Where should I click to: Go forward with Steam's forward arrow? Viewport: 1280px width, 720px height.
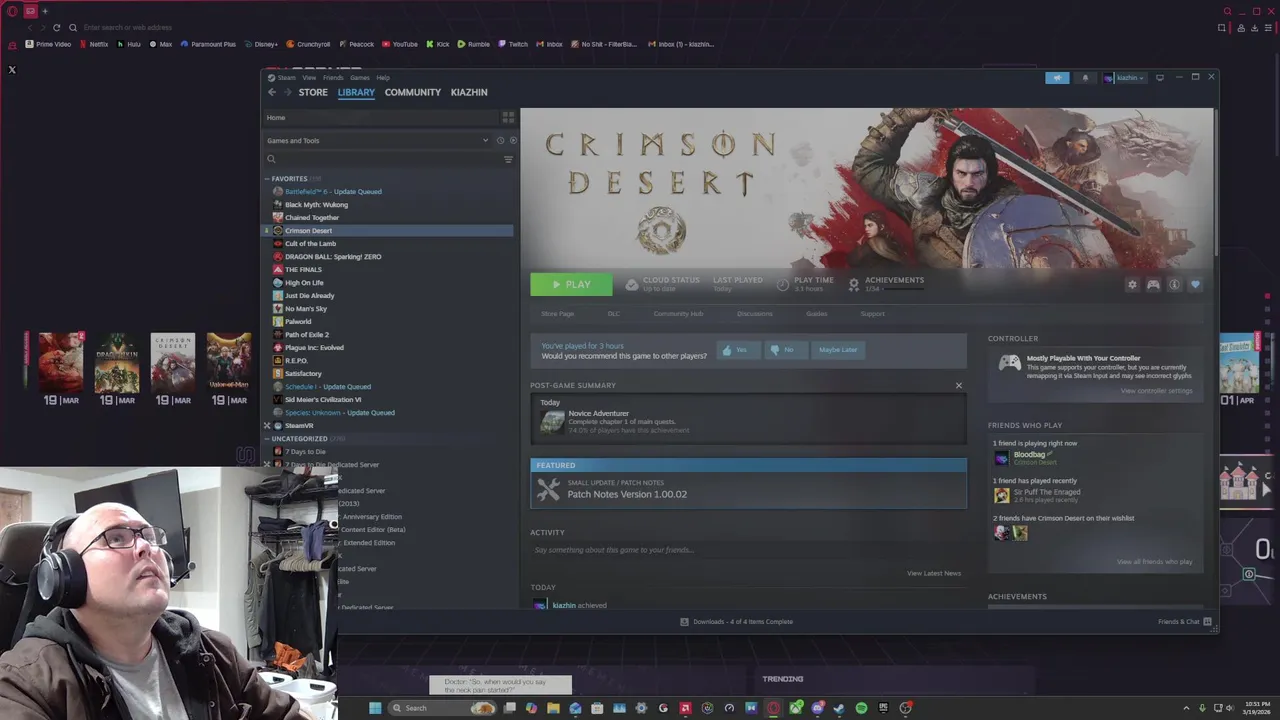point(288,92)
